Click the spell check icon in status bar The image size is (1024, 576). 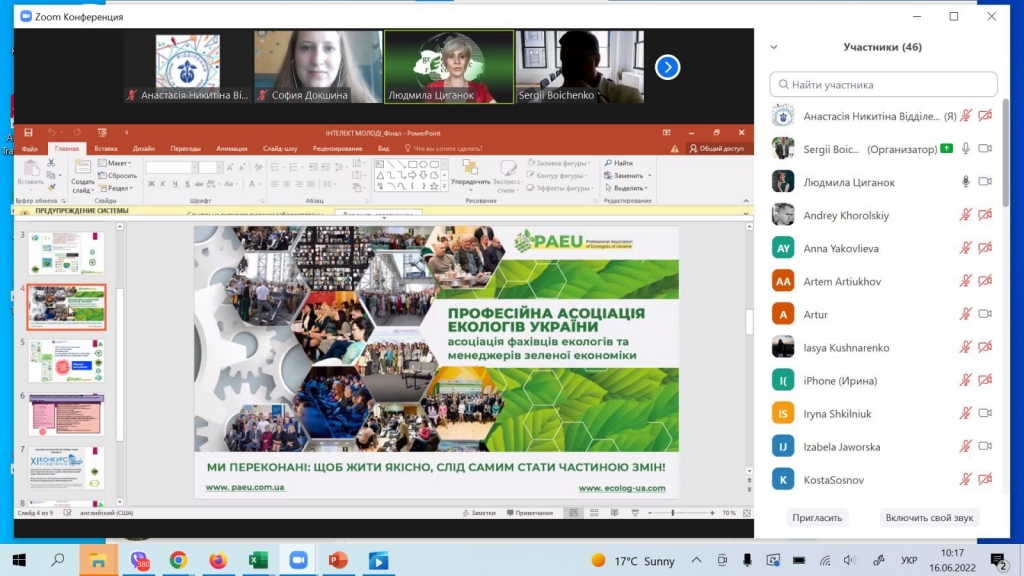pyautogui.click(x=68, y=513)
